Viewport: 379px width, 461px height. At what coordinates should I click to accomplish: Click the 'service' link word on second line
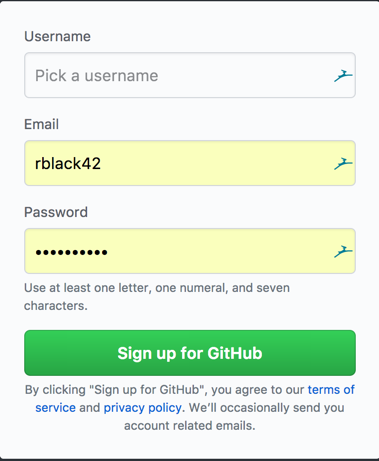coord(55,408)
